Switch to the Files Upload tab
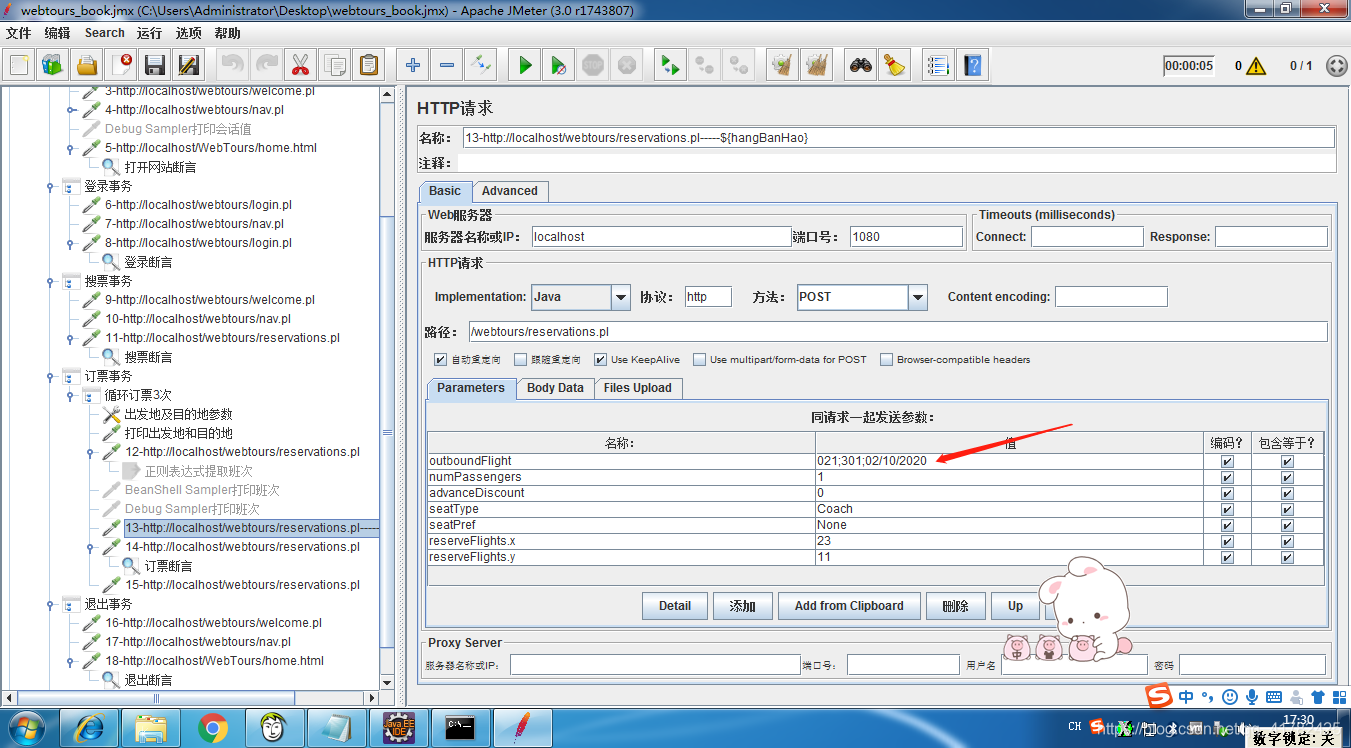 (638, 388)
